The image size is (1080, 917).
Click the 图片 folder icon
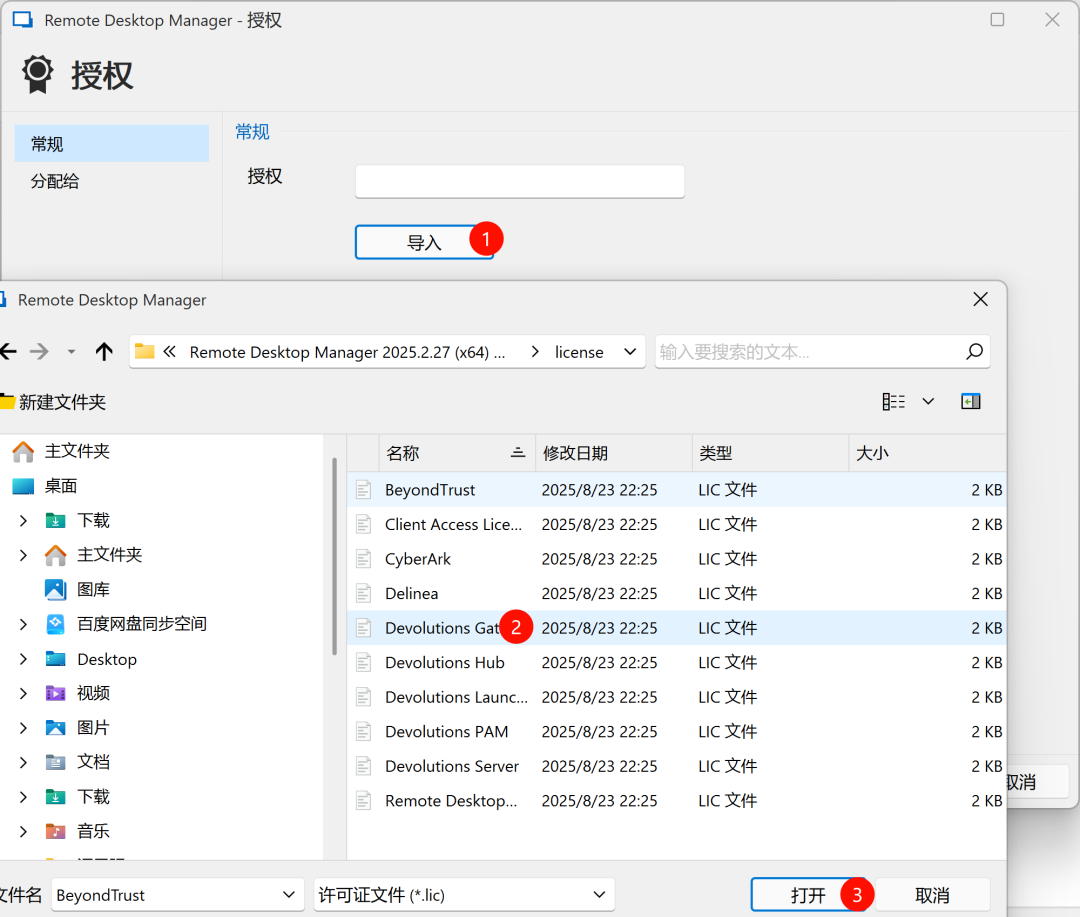tap(55, 728)
